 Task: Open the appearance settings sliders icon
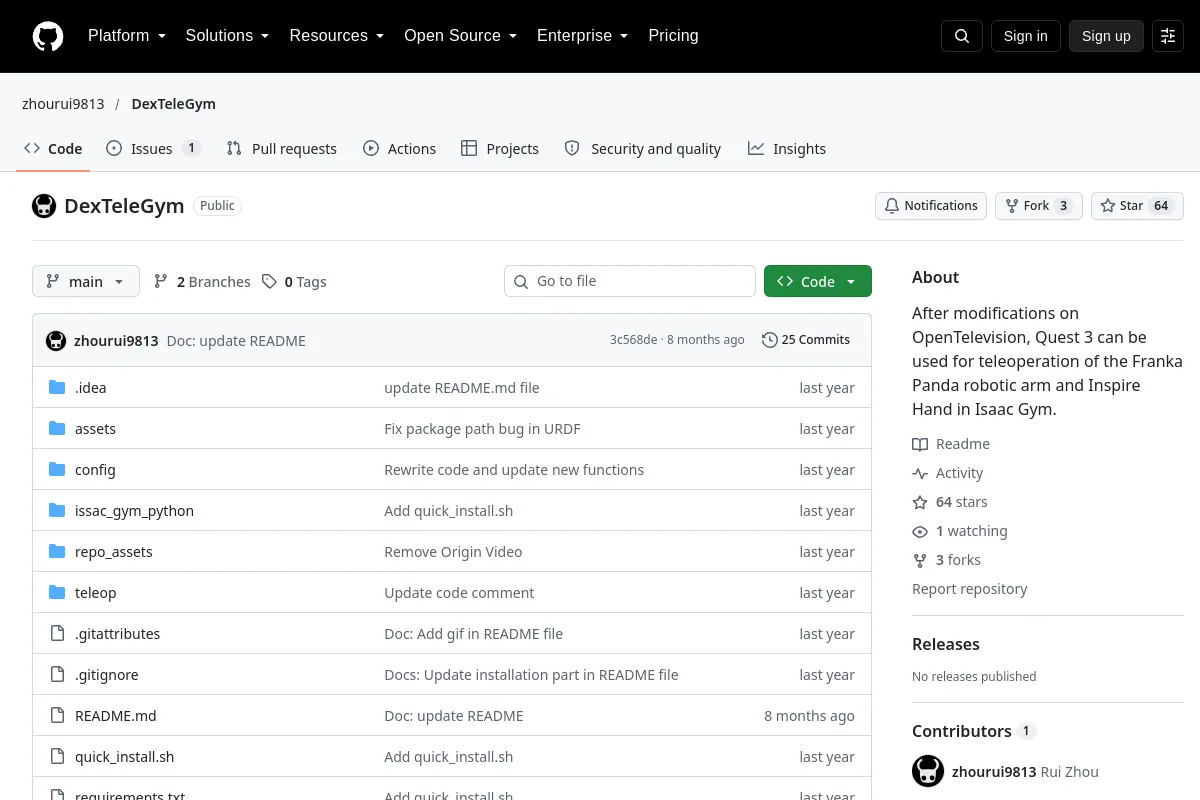pos(1168,36)
